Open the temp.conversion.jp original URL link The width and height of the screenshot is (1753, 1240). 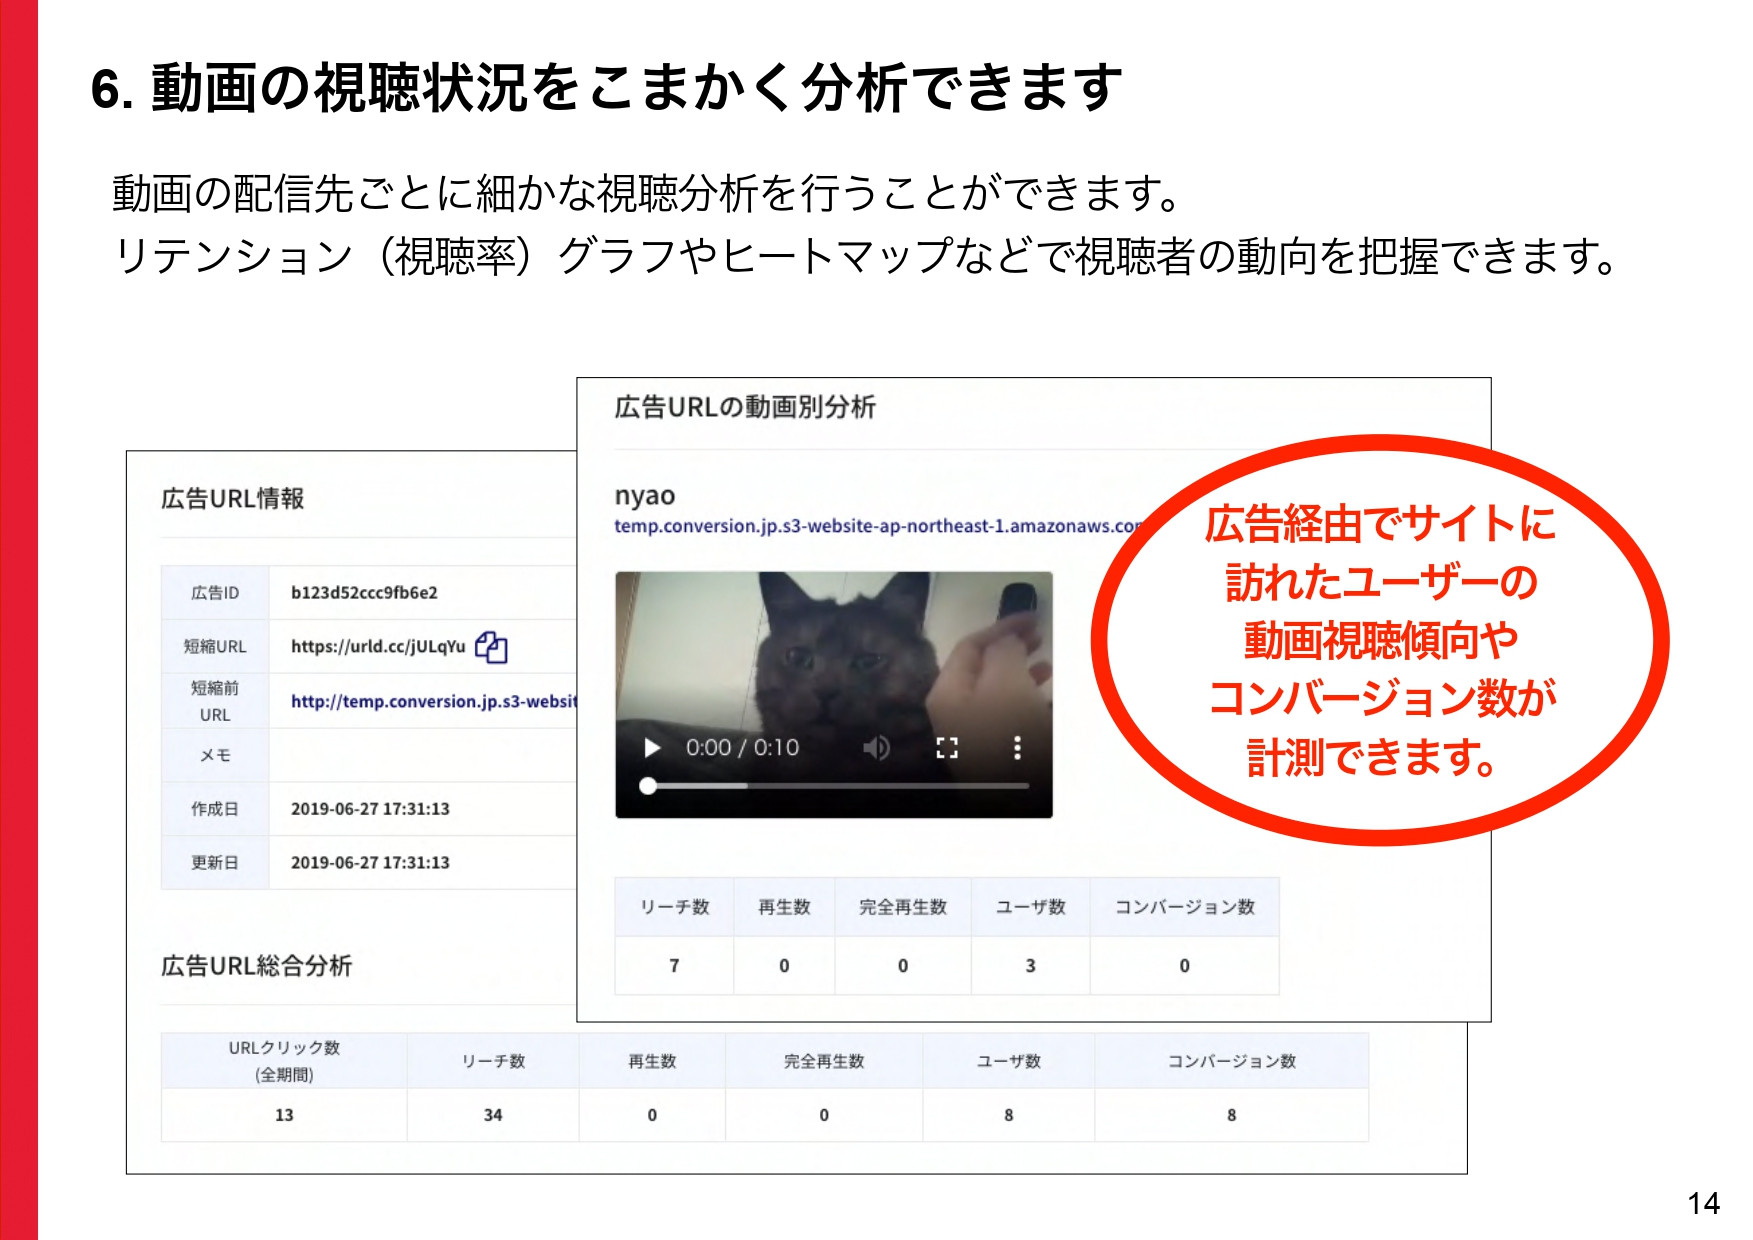435,700
